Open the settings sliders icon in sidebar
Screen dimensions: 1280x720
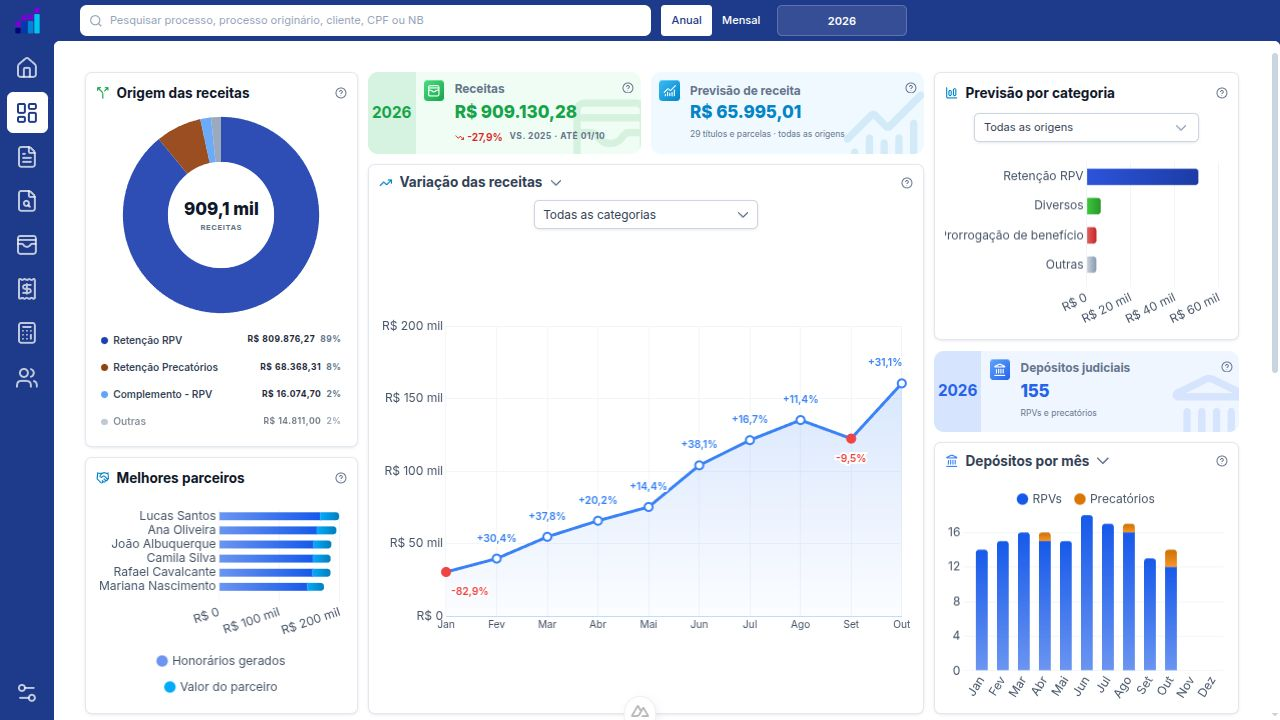pyautogui.click(x=27, y=693)
